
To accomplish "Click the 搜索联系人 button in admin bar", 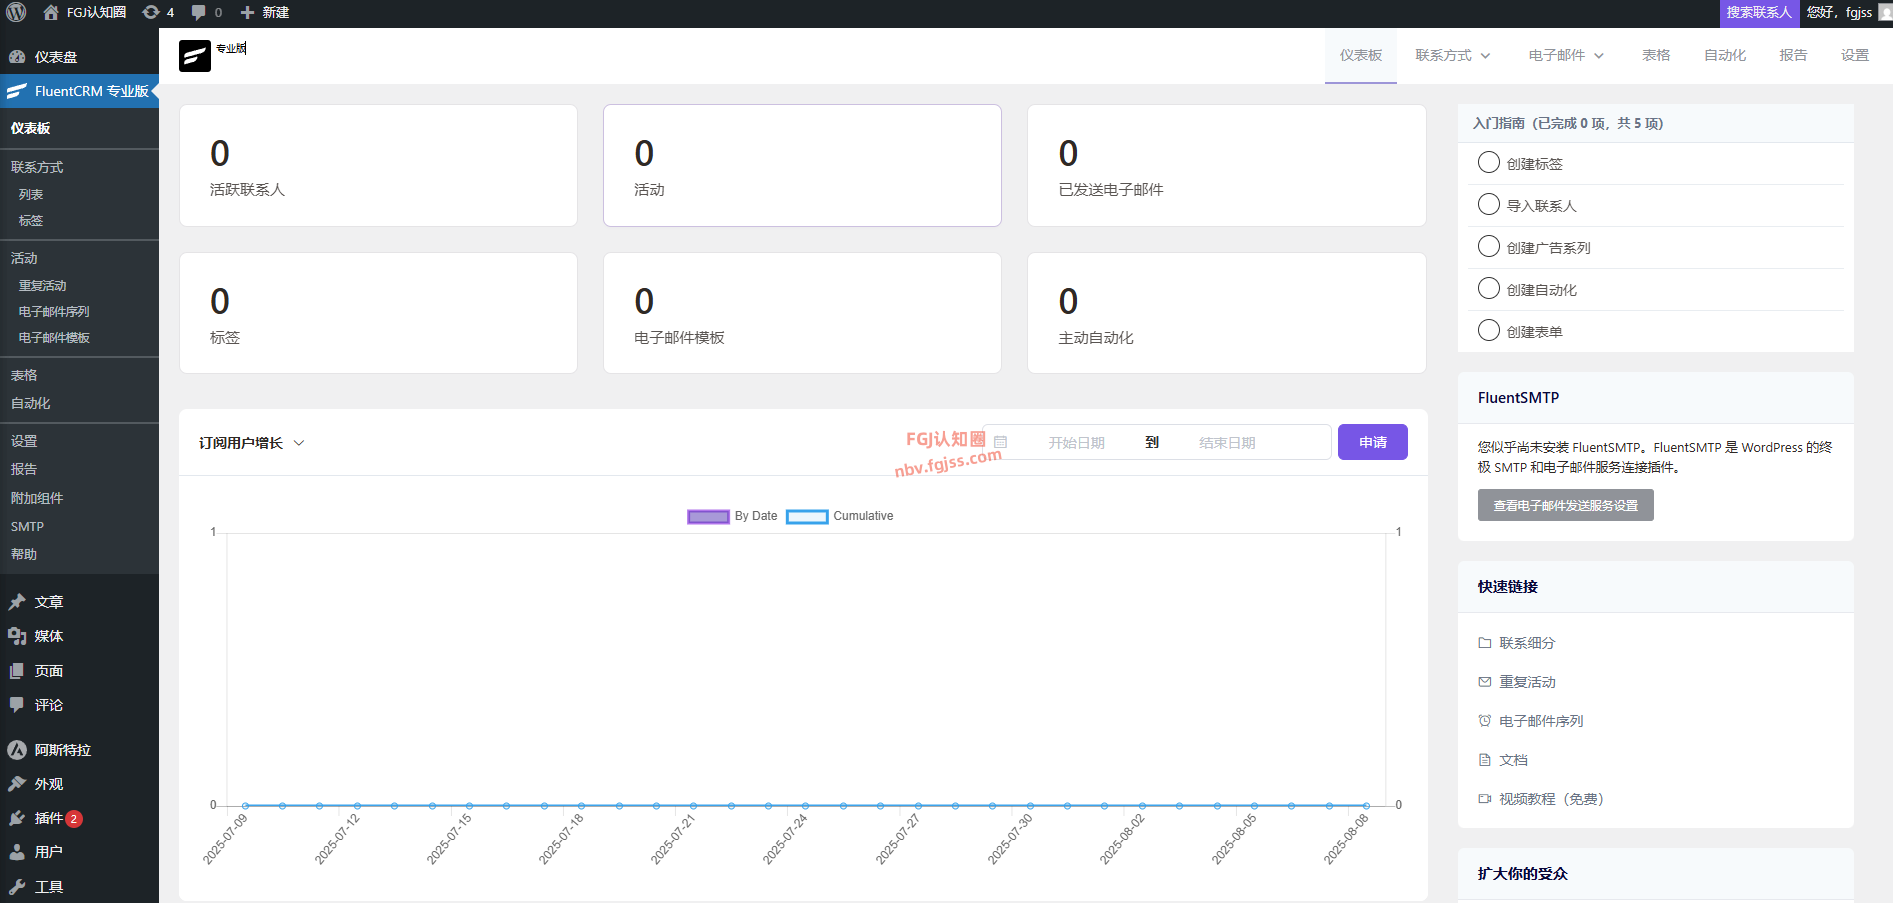I will (x=1759, y=12).
